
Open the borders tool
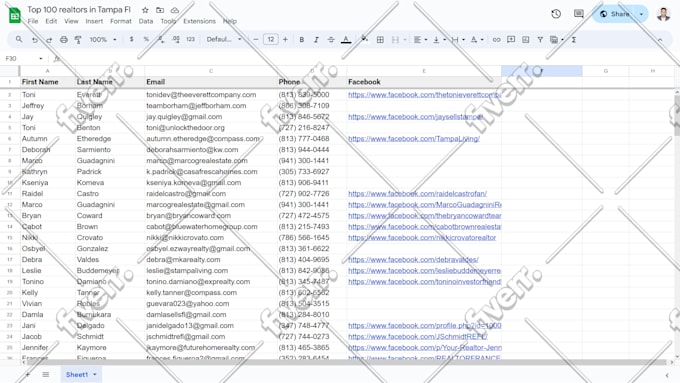pos(380,39)
